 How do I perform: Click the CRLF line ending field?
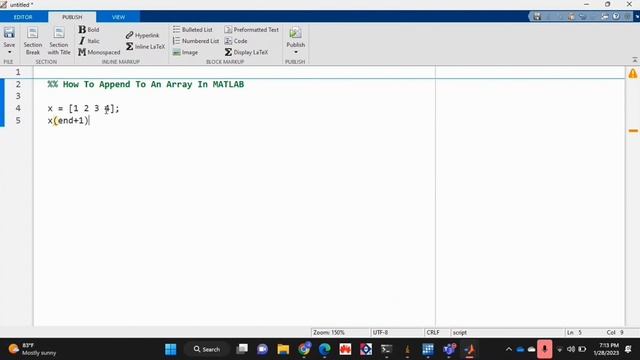pos(437,333)
